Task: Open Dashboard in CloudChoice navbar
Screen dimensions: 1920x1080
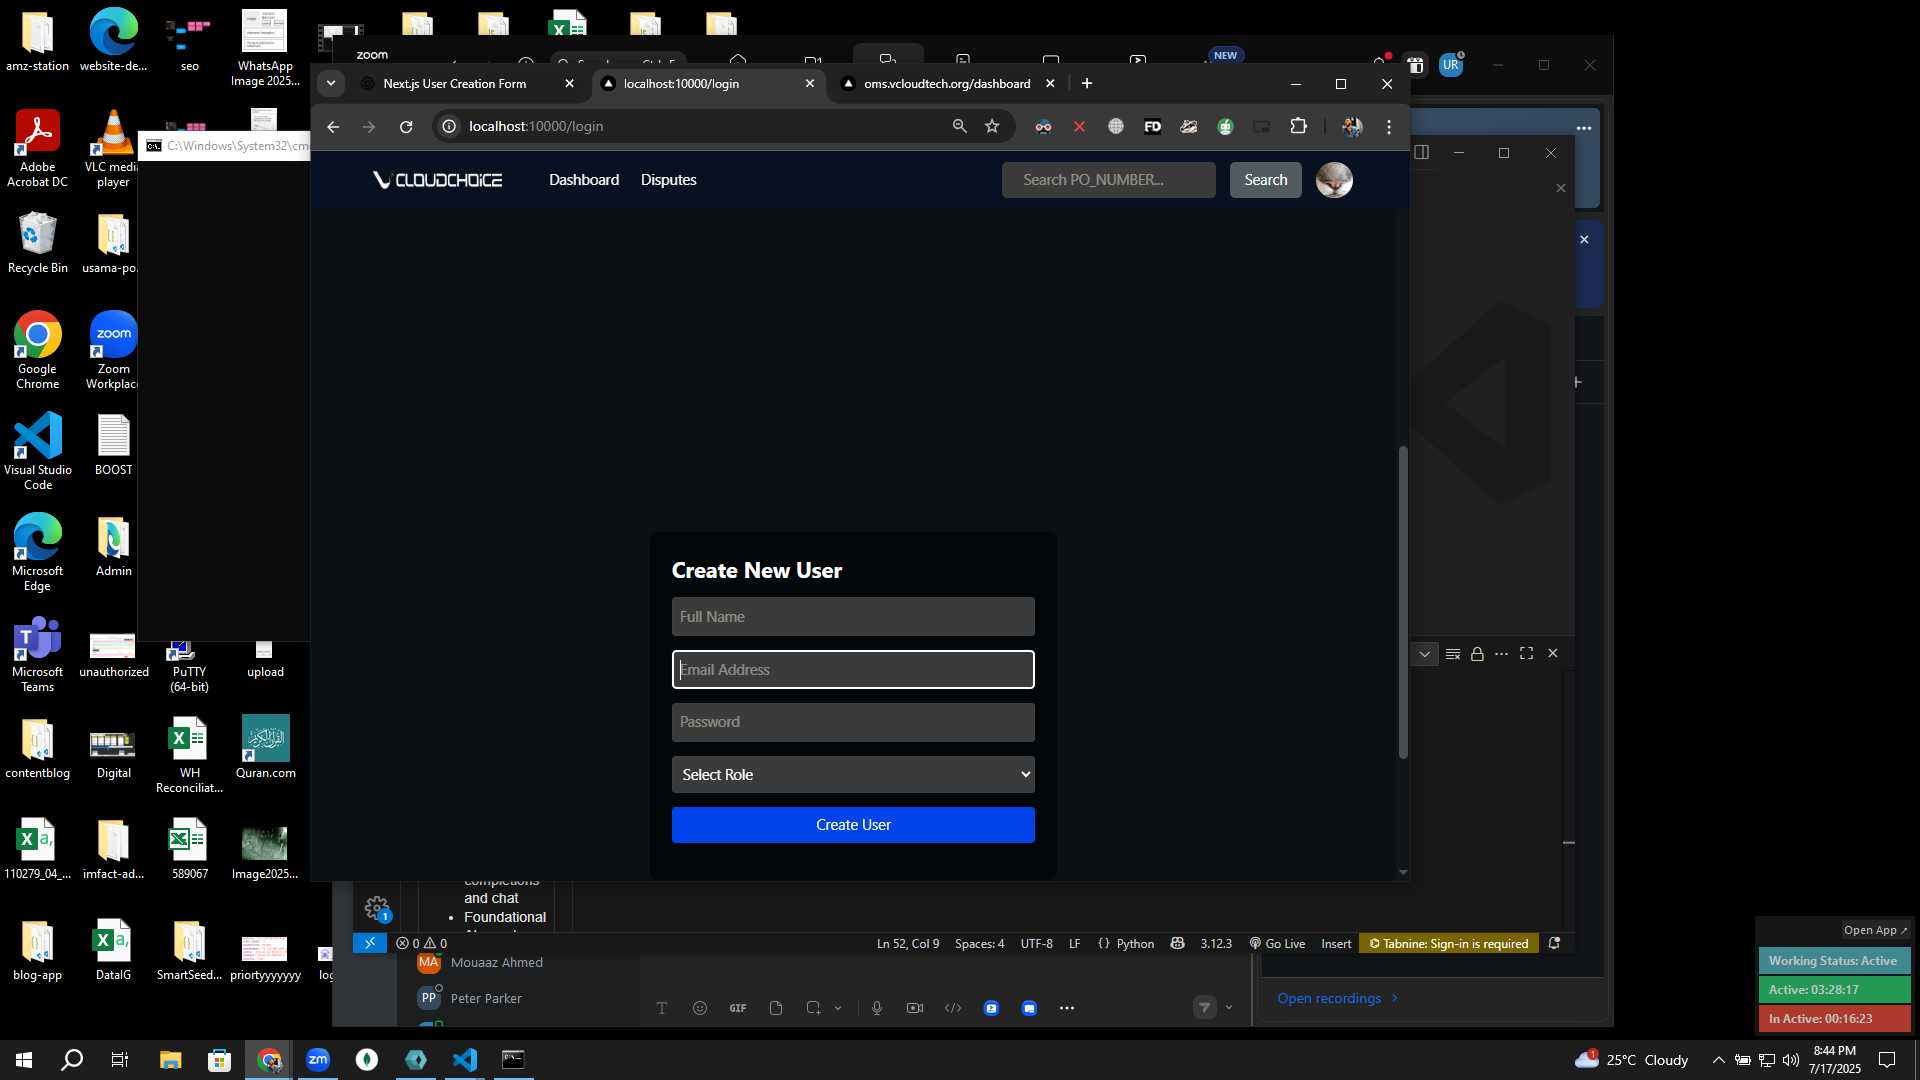Action: coord(584,180)
